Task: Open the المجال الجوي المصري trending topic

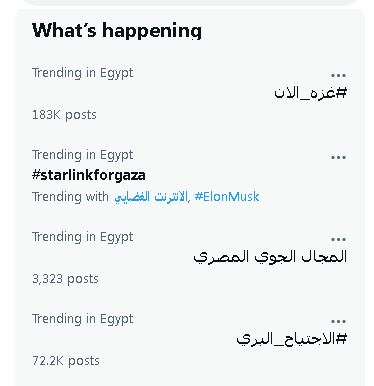Action: tap(270, 257)
